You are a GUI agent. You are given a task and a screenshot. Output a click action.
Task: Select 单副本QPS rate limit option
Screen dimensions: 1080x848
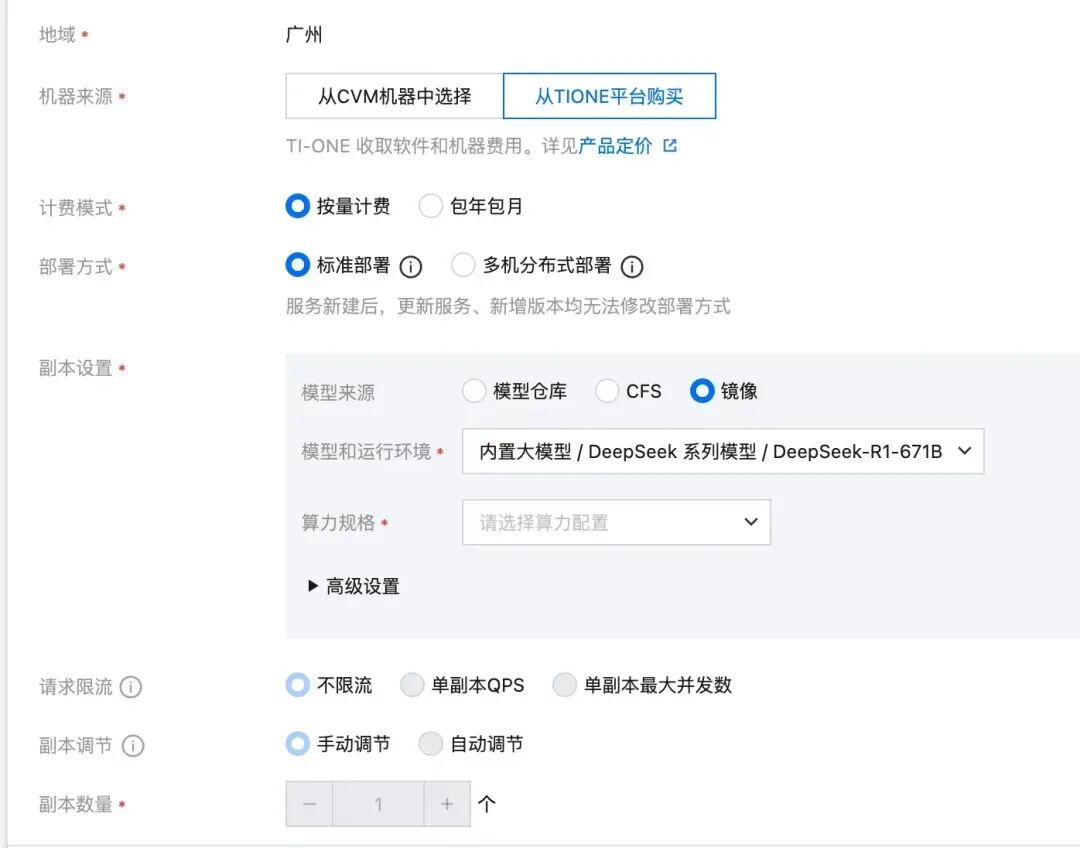[x=412, y=686]
